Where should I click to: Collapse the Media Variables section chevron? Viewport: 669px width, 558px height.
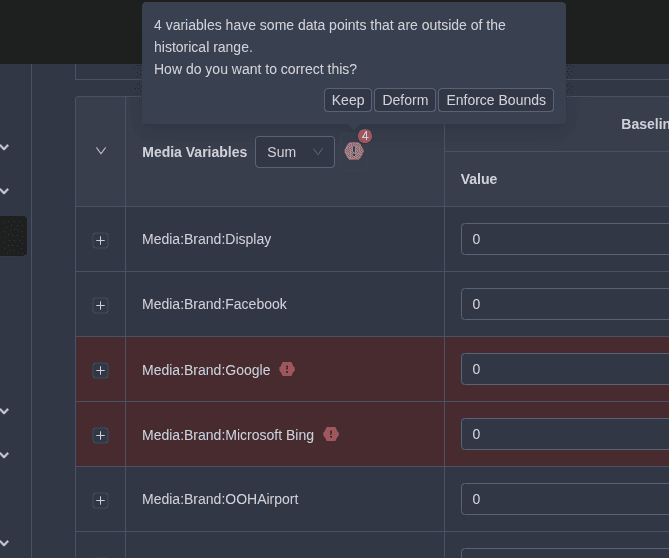[x=101, y=151]
